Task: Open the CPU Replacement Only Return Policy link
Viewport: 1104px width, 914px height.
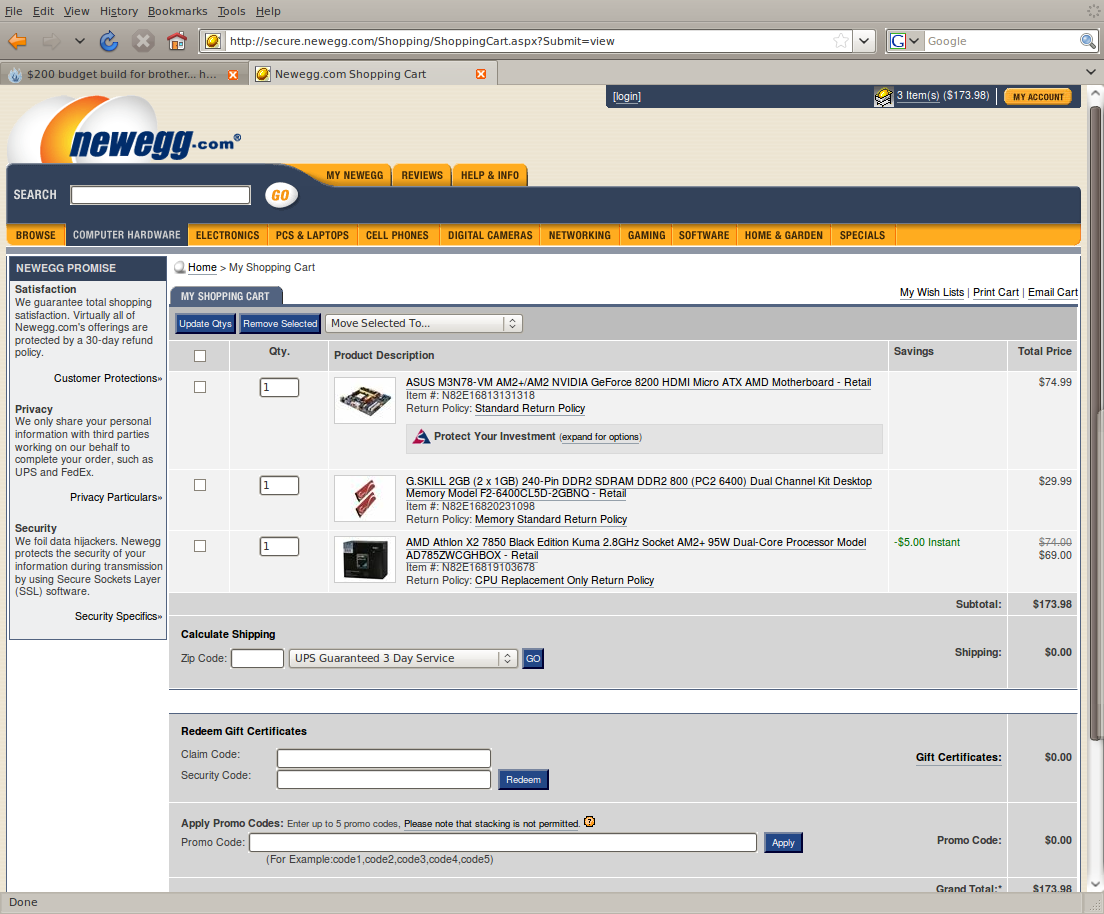Action: 564,580
